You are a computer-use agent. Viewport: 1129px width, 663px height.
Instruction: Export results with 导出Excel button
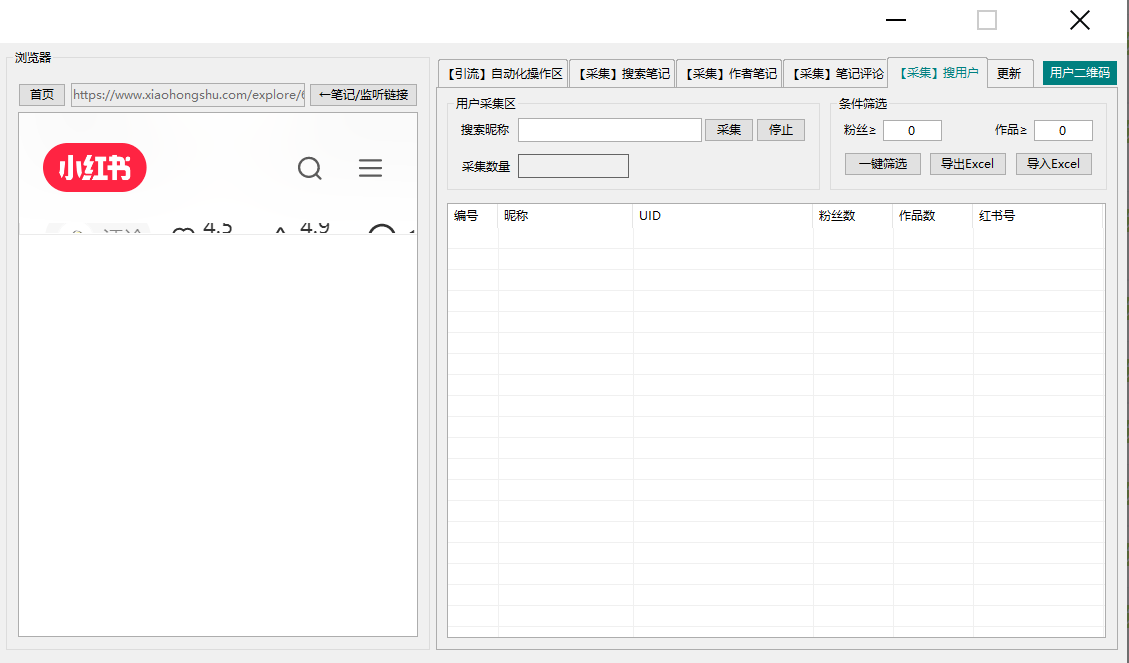pos(967,164)
